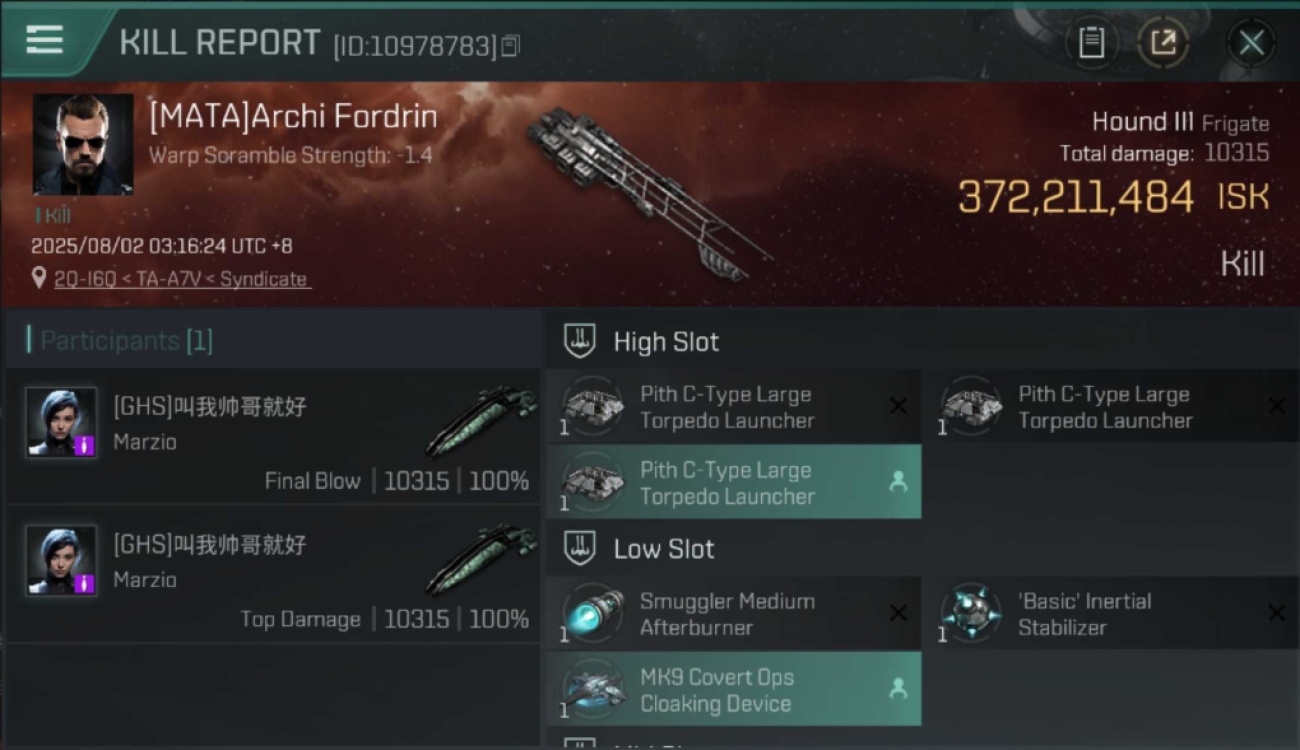Image resolution: width=1300 pixels, height=750 pixels.
Task: Copy the kill report ID
Action: point(510,45)
